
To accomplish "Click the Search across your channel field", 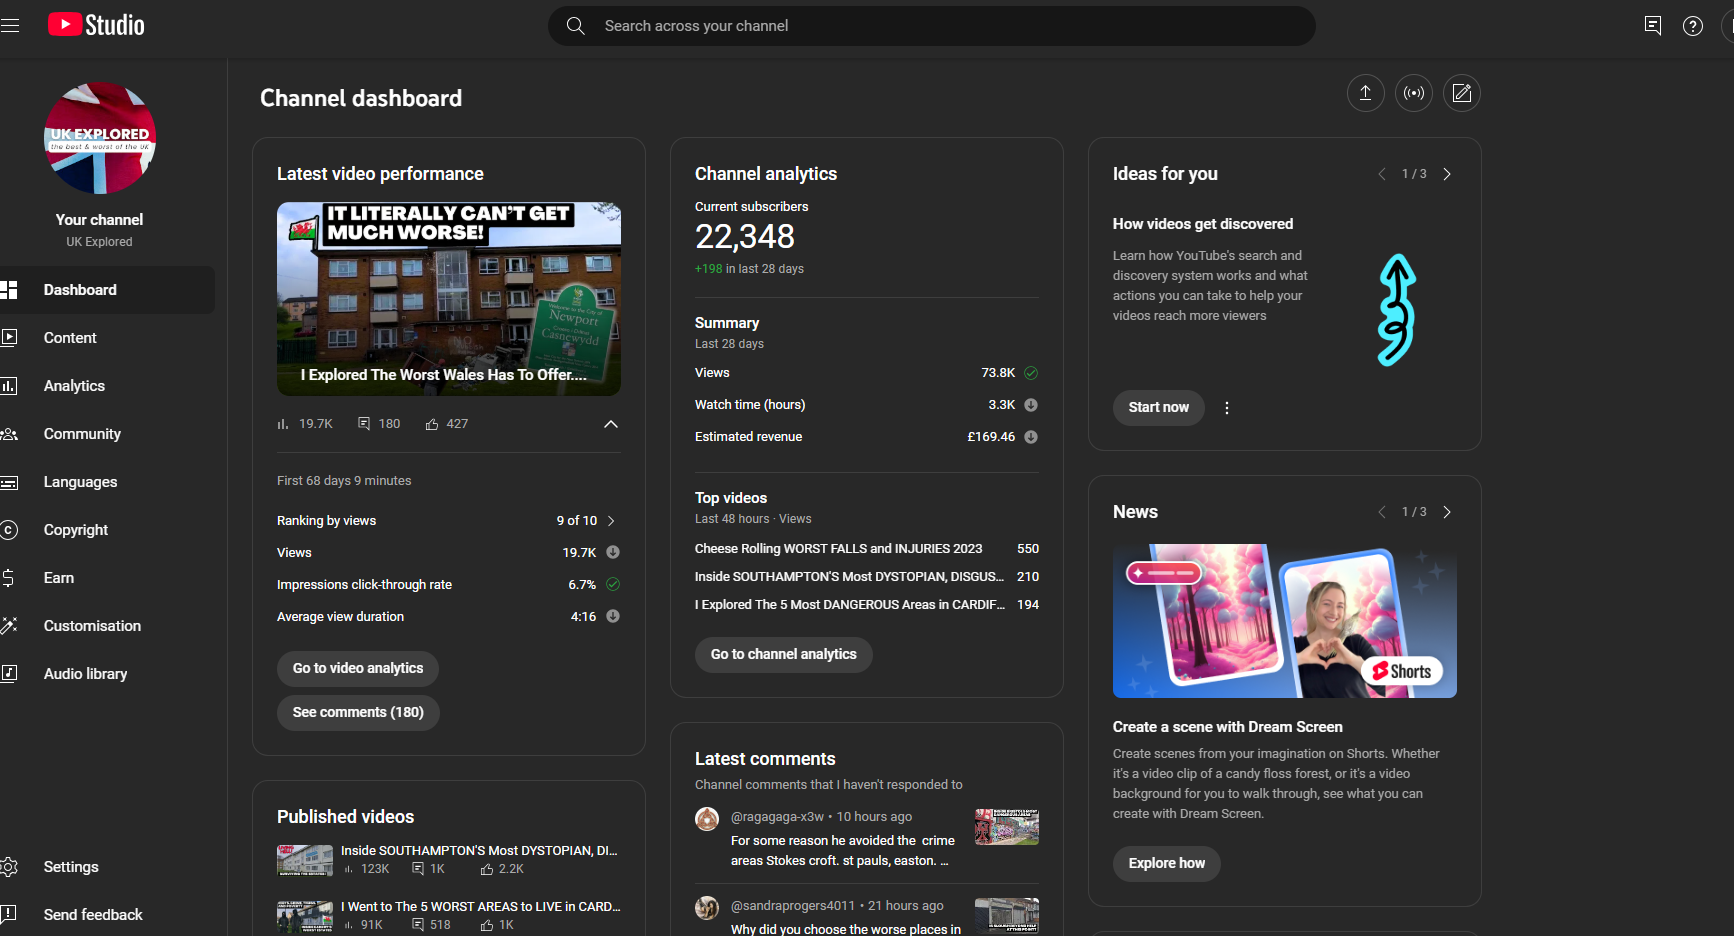I will point(932,26).
